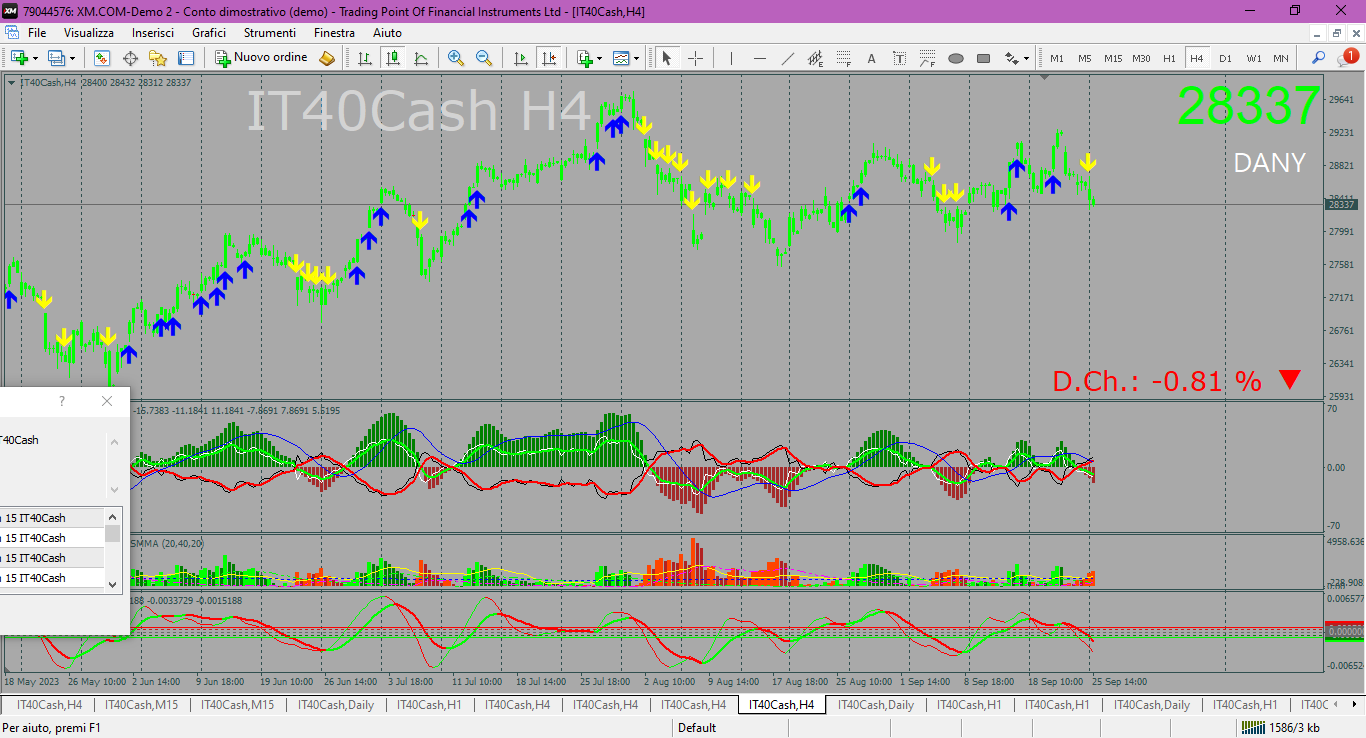Screen dimensions: 1366x738
Task: Switch the chart to bar chart mode
Action: (x=365, y=58)
